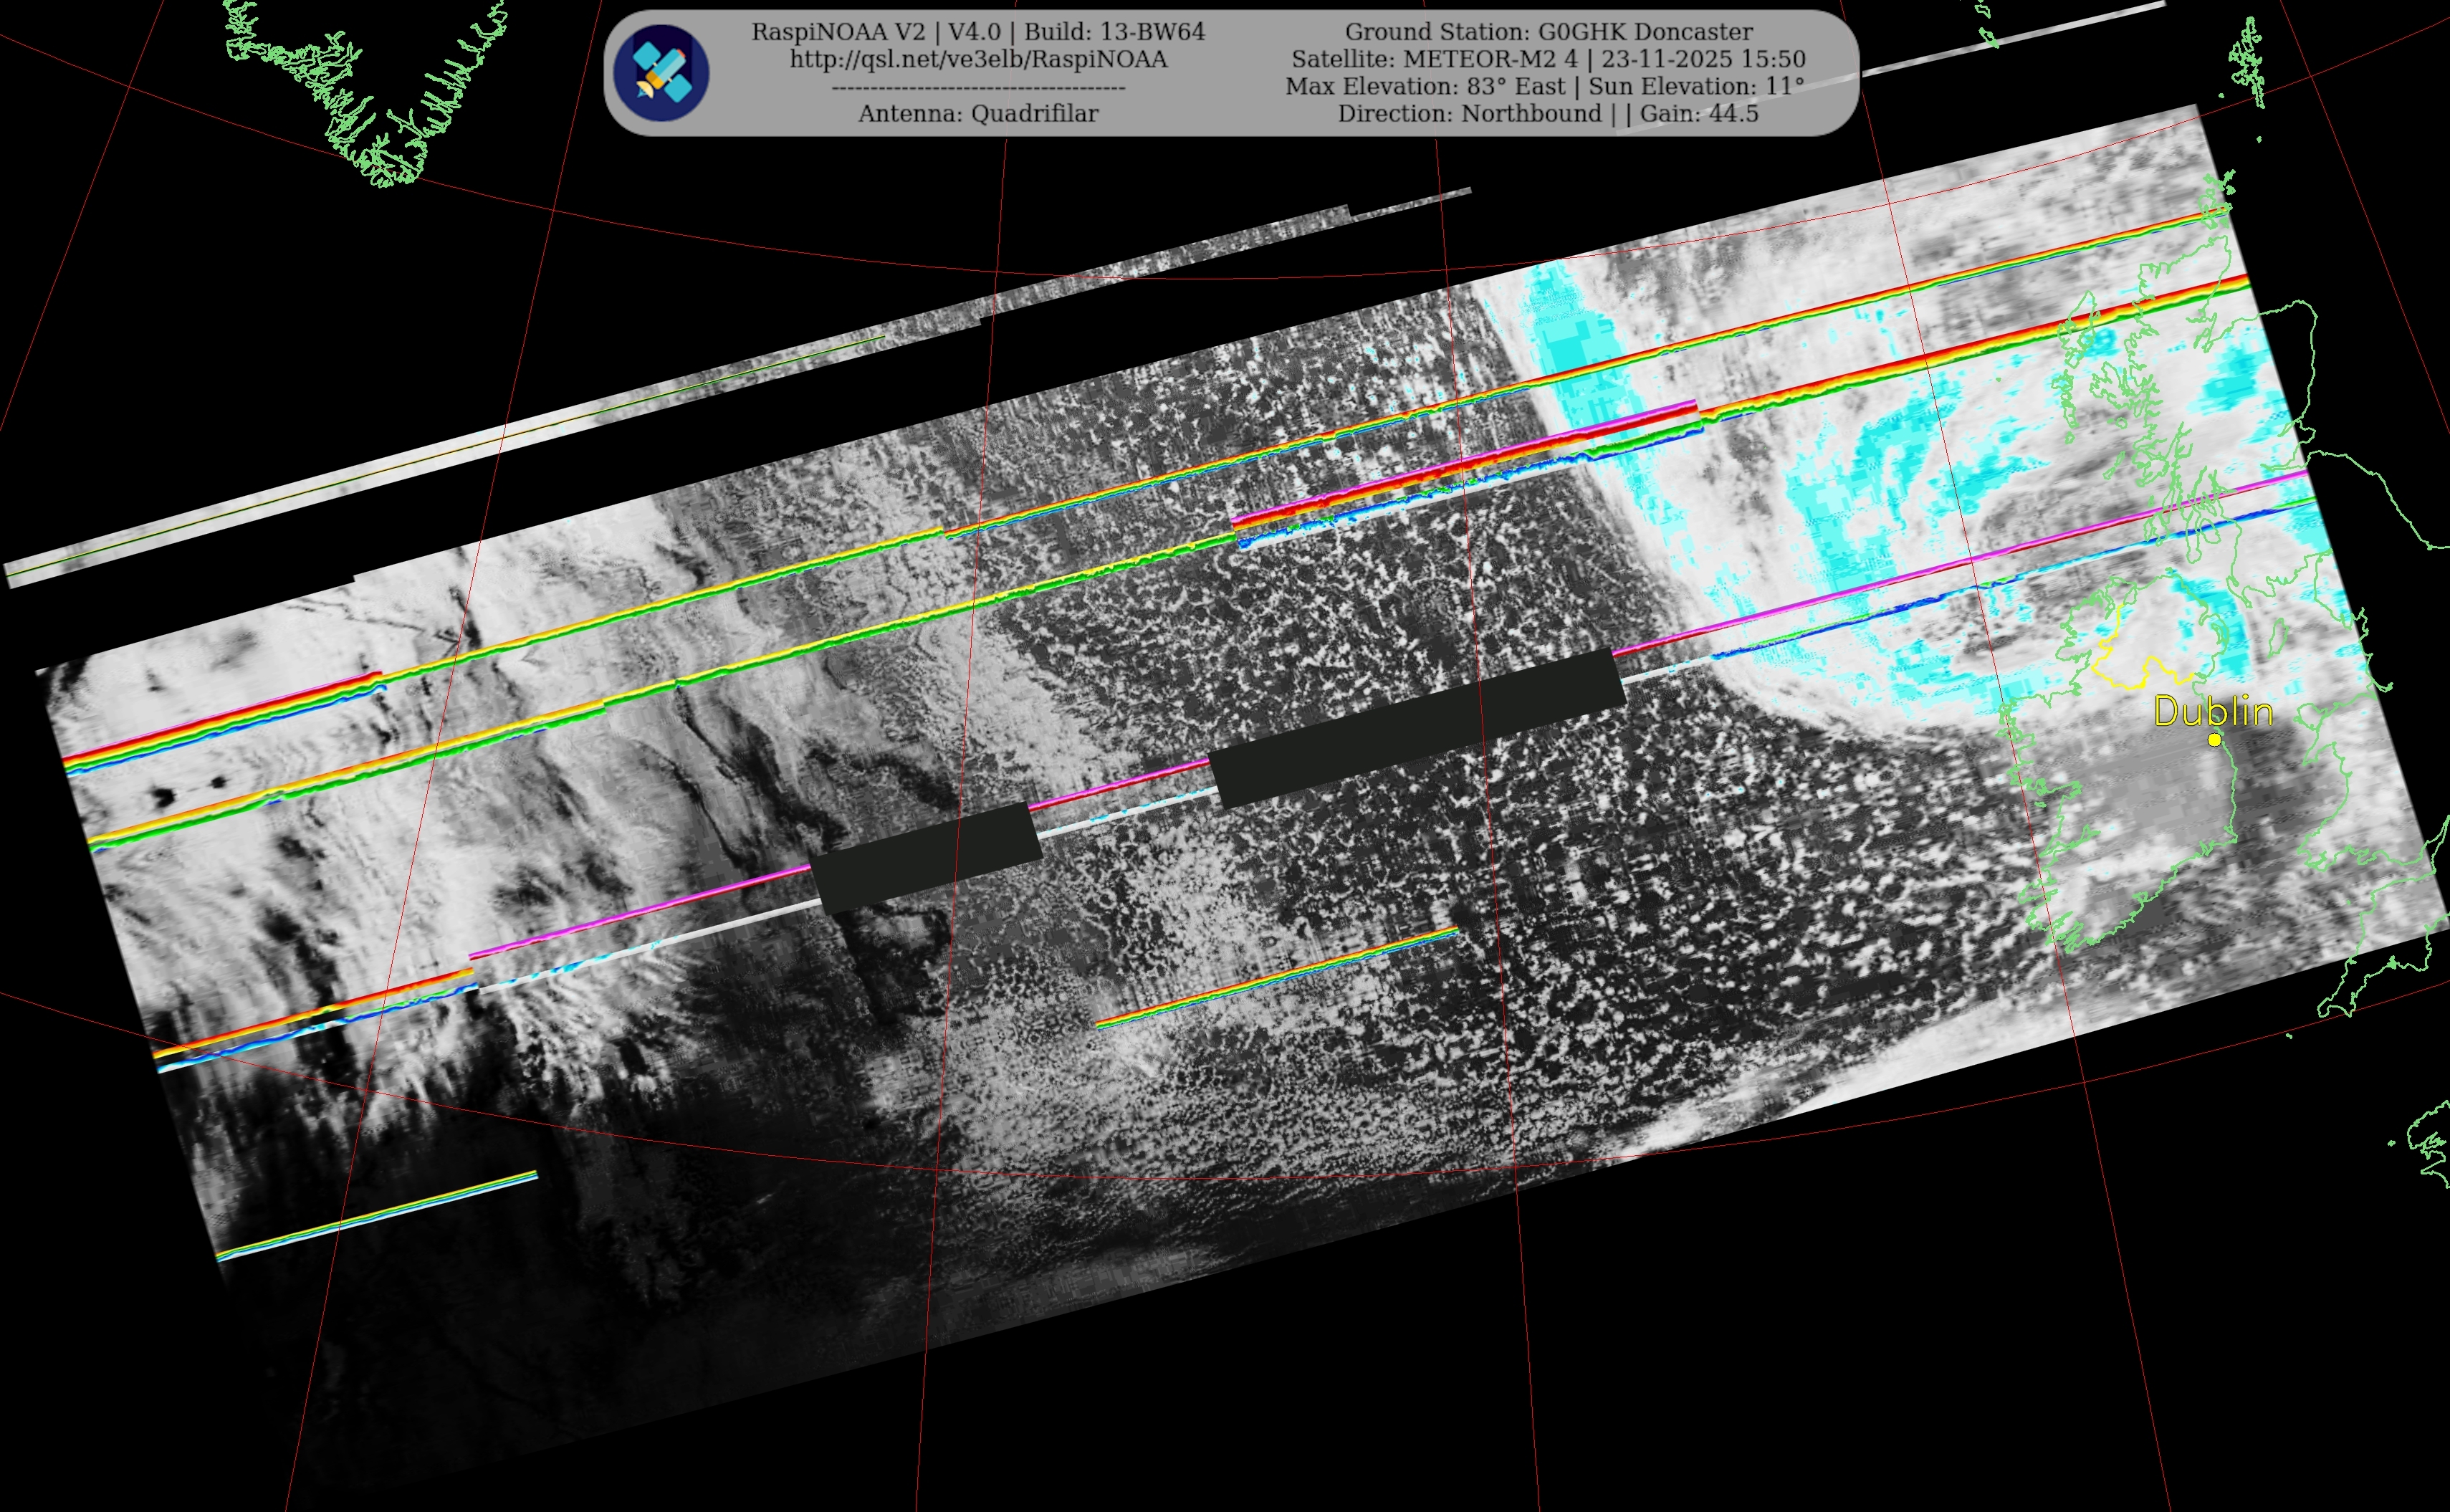Click the Antenna: Quadrifilar label

(978, 113)
